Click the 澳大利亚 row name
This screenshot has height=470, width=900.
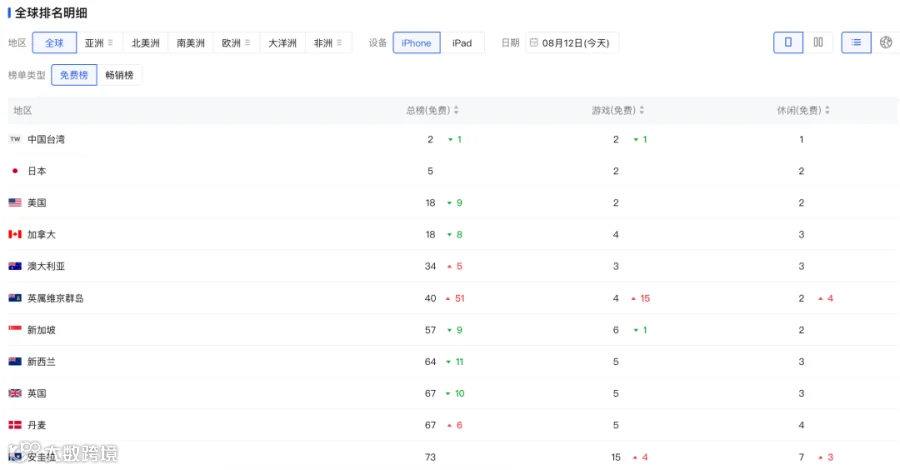[x=46, y=266]
